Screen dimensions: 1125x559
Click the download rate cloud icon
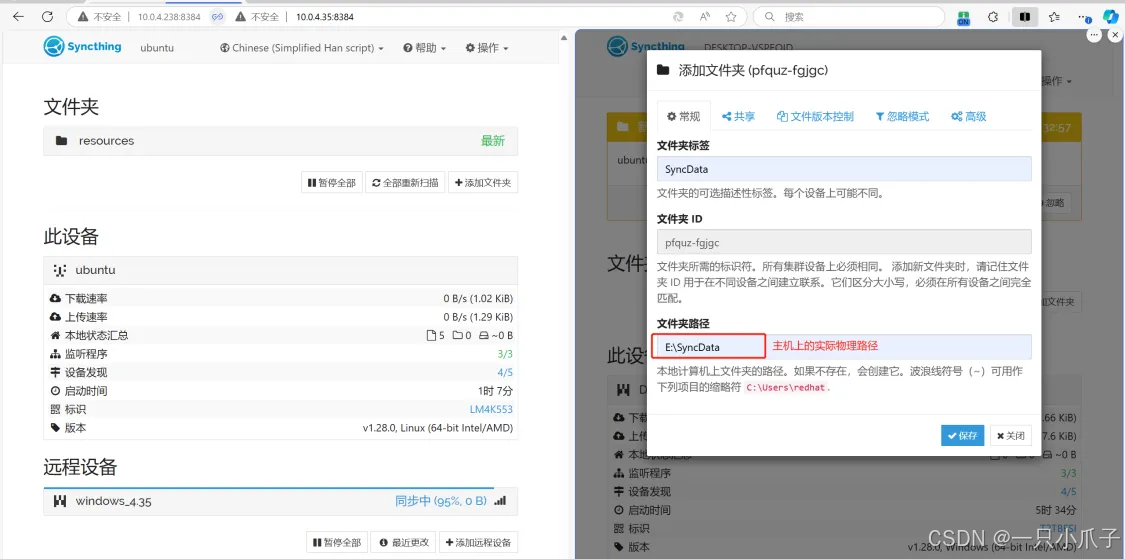point(55,298)
